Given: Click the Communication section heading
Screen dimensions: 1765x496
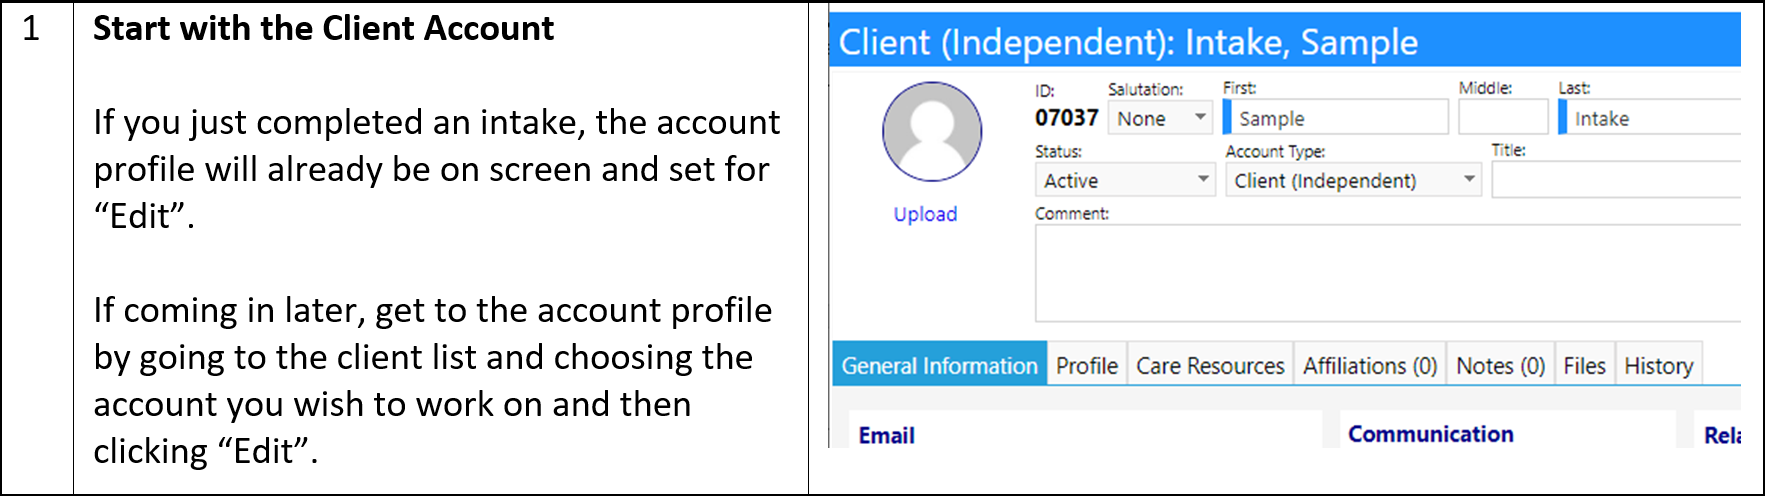Looking at the screenshot, I should (x=1430, y=434).
